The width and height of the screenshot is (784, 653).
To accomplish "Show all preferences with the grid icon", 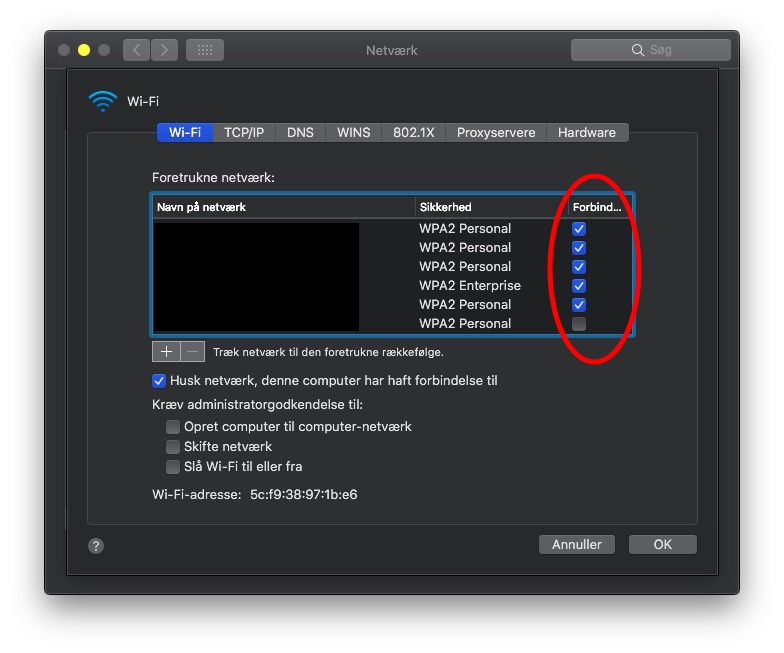I will tap(205, 50).
